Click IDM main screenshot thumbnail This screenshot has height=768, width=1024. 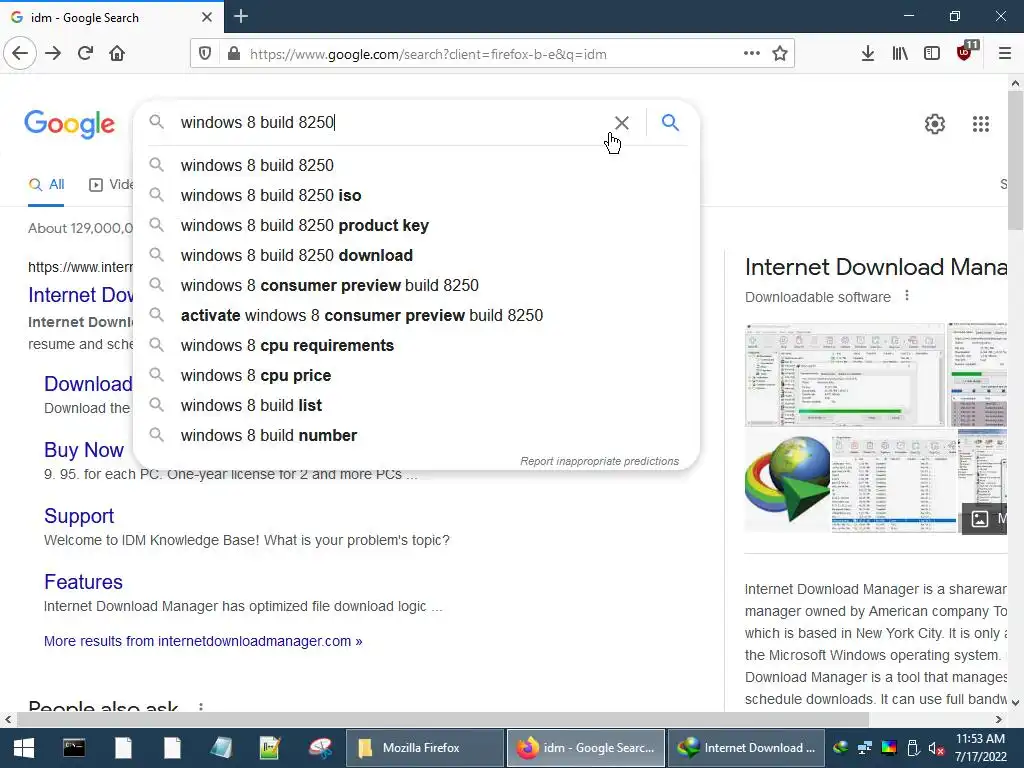point(844,375)
